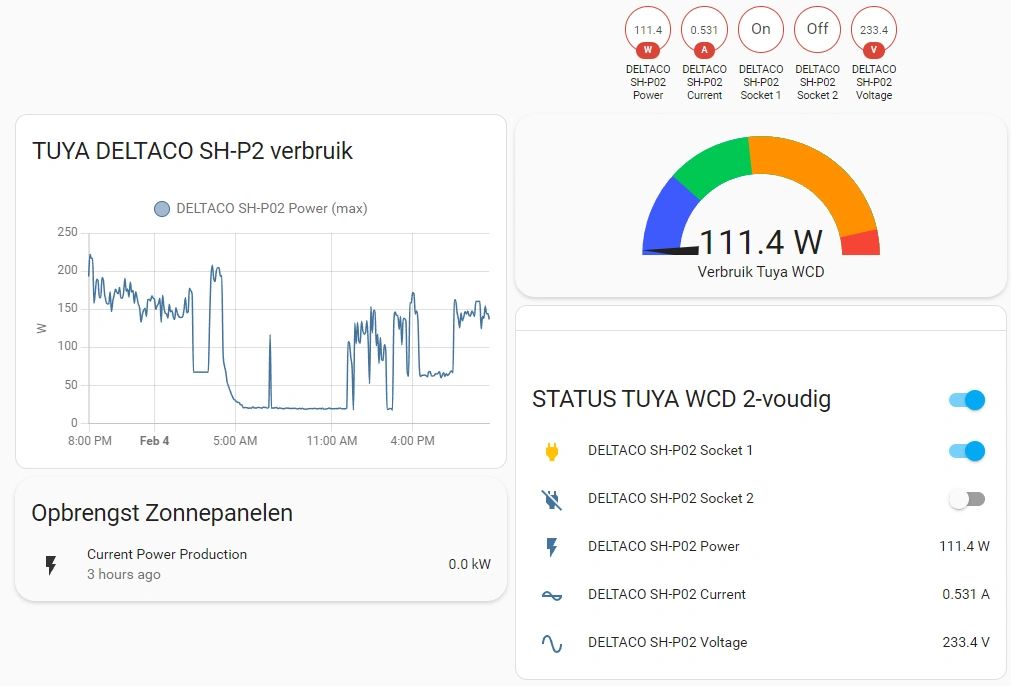Turn off the STATUS TUYA WCD 2-voudig header toggle
The width and height of the screenshot is (1011, 686).
click(967, 400)
